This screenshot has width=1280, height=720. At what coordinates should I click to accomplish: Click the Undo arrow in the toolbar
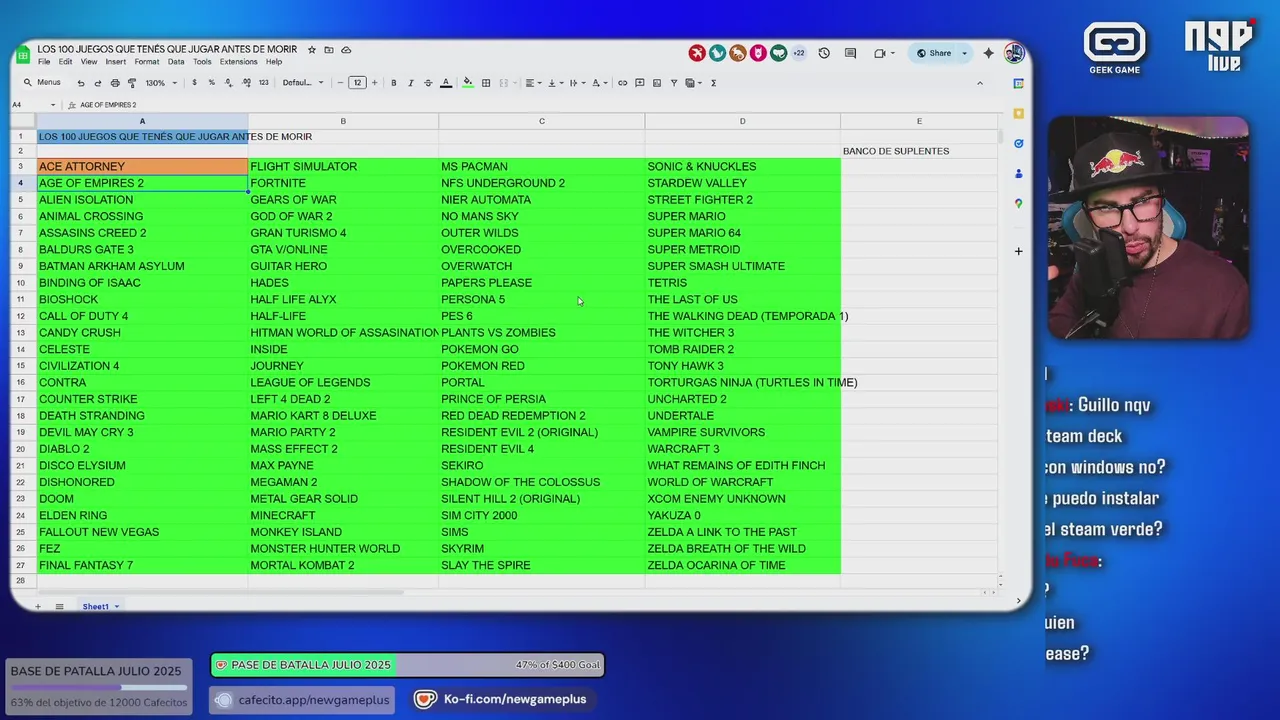click(81, 83)
